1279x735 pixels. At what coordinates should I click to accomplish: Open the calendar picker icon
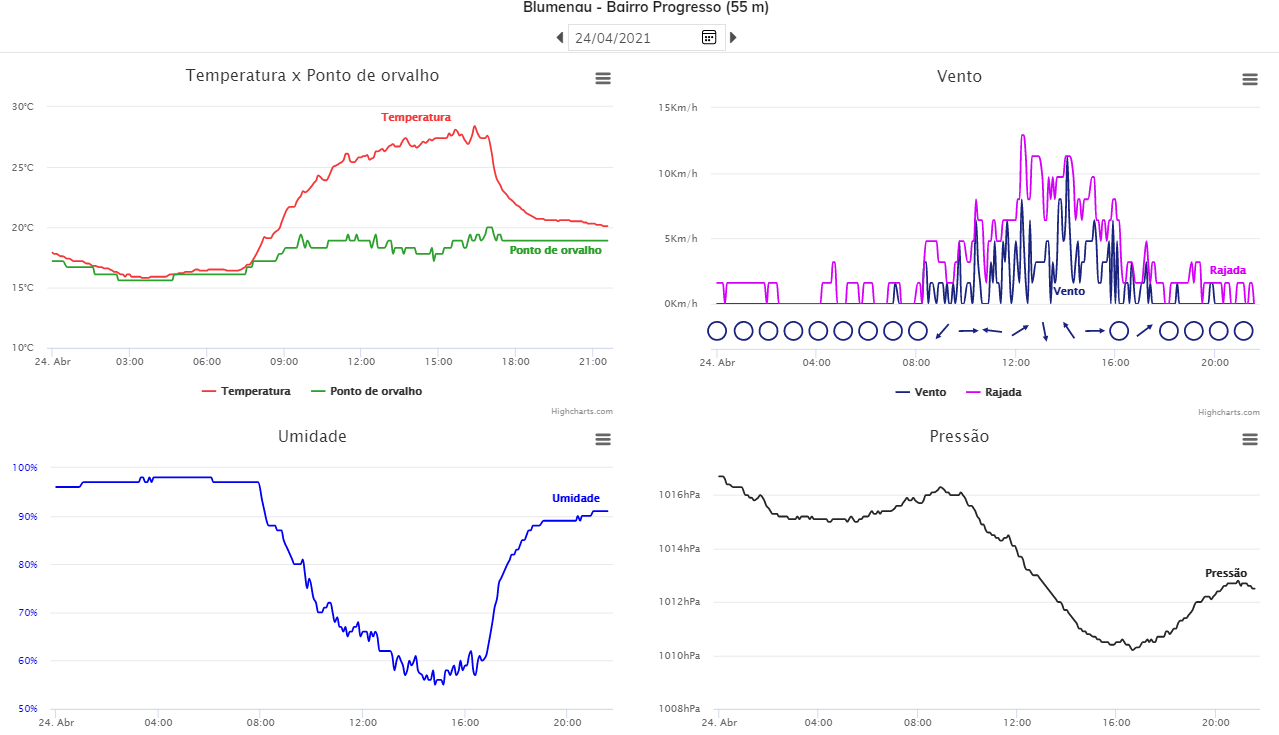click(708, 37)
